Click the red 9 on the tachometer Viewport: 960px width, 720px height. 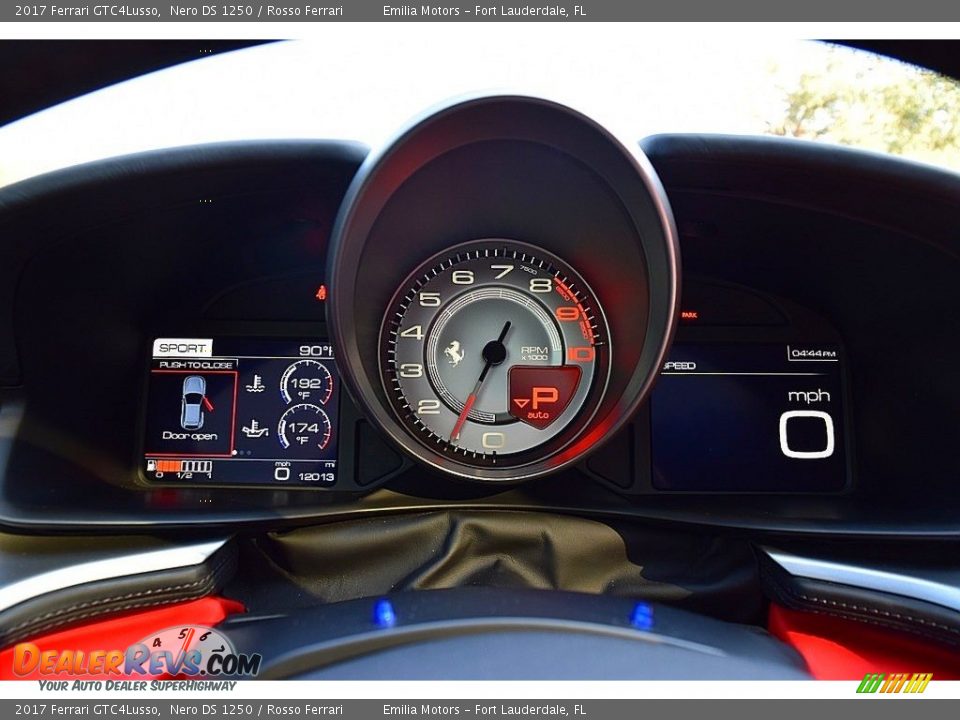(x=568, y=313)
